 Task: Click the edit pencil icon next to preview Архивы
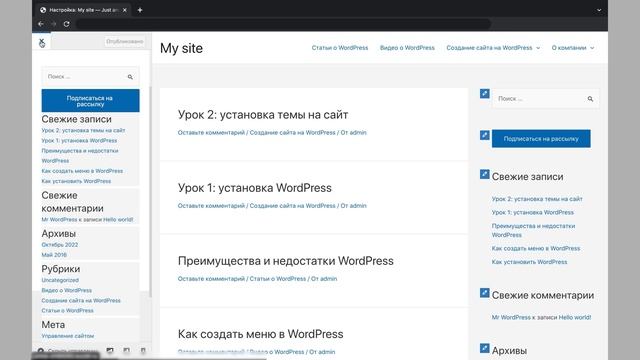(x=484, y=348)
